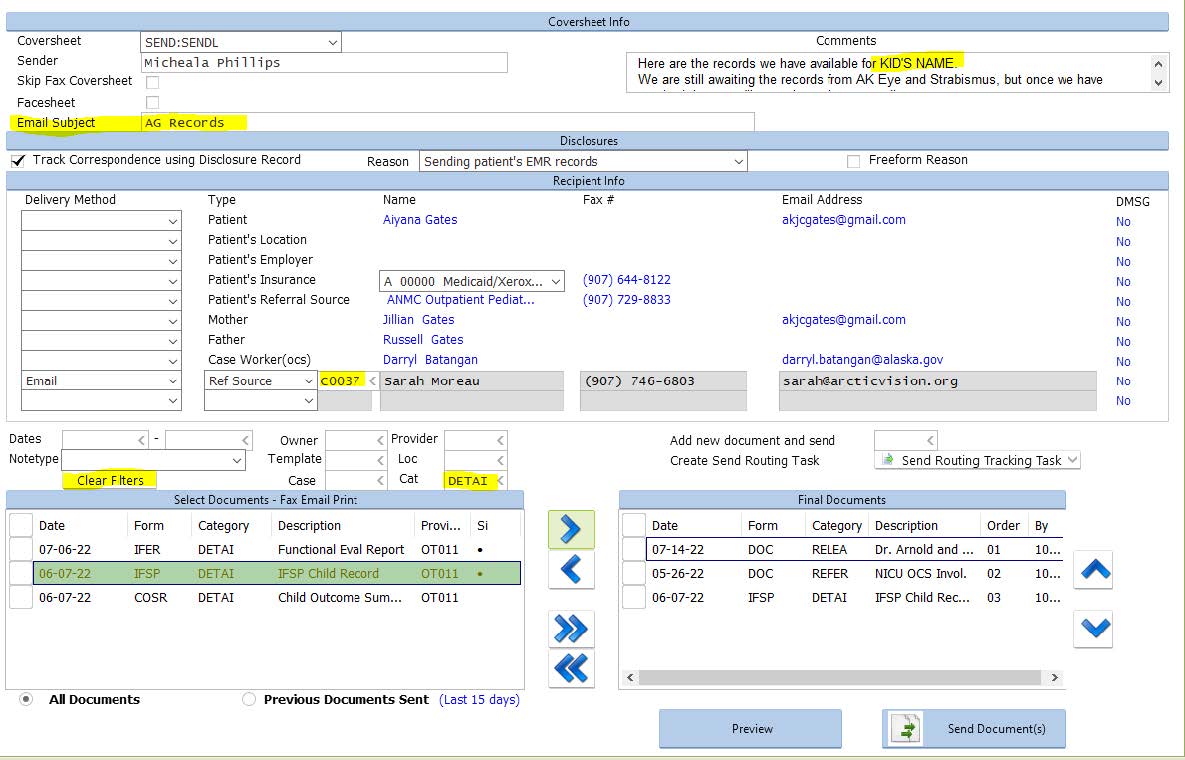
Task: Toggle the Facesheet checkbox
Action: click(x=153, y=103)
